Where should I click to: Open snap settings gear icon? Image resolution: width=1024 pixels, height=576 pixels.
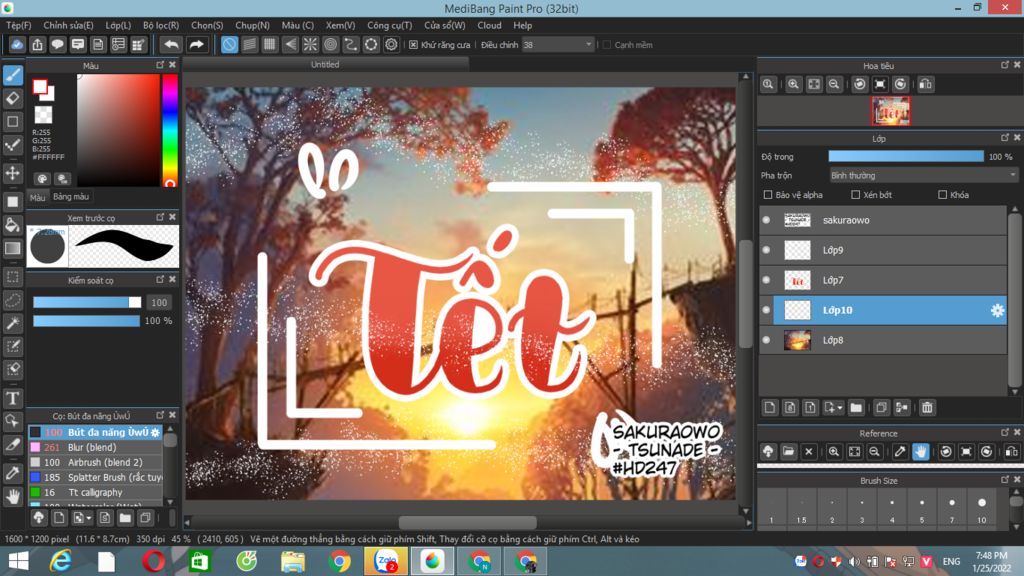[x=391, y=44]
